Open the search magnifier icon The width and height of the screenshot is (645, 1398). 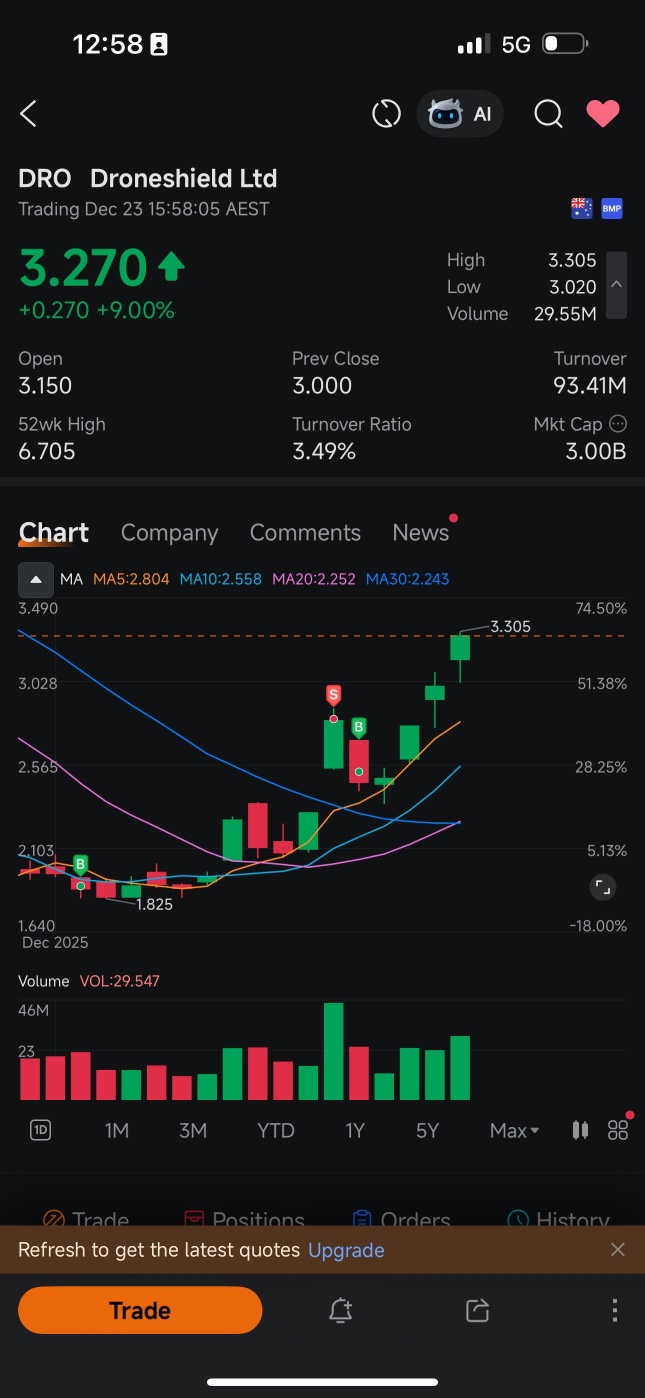548,114
